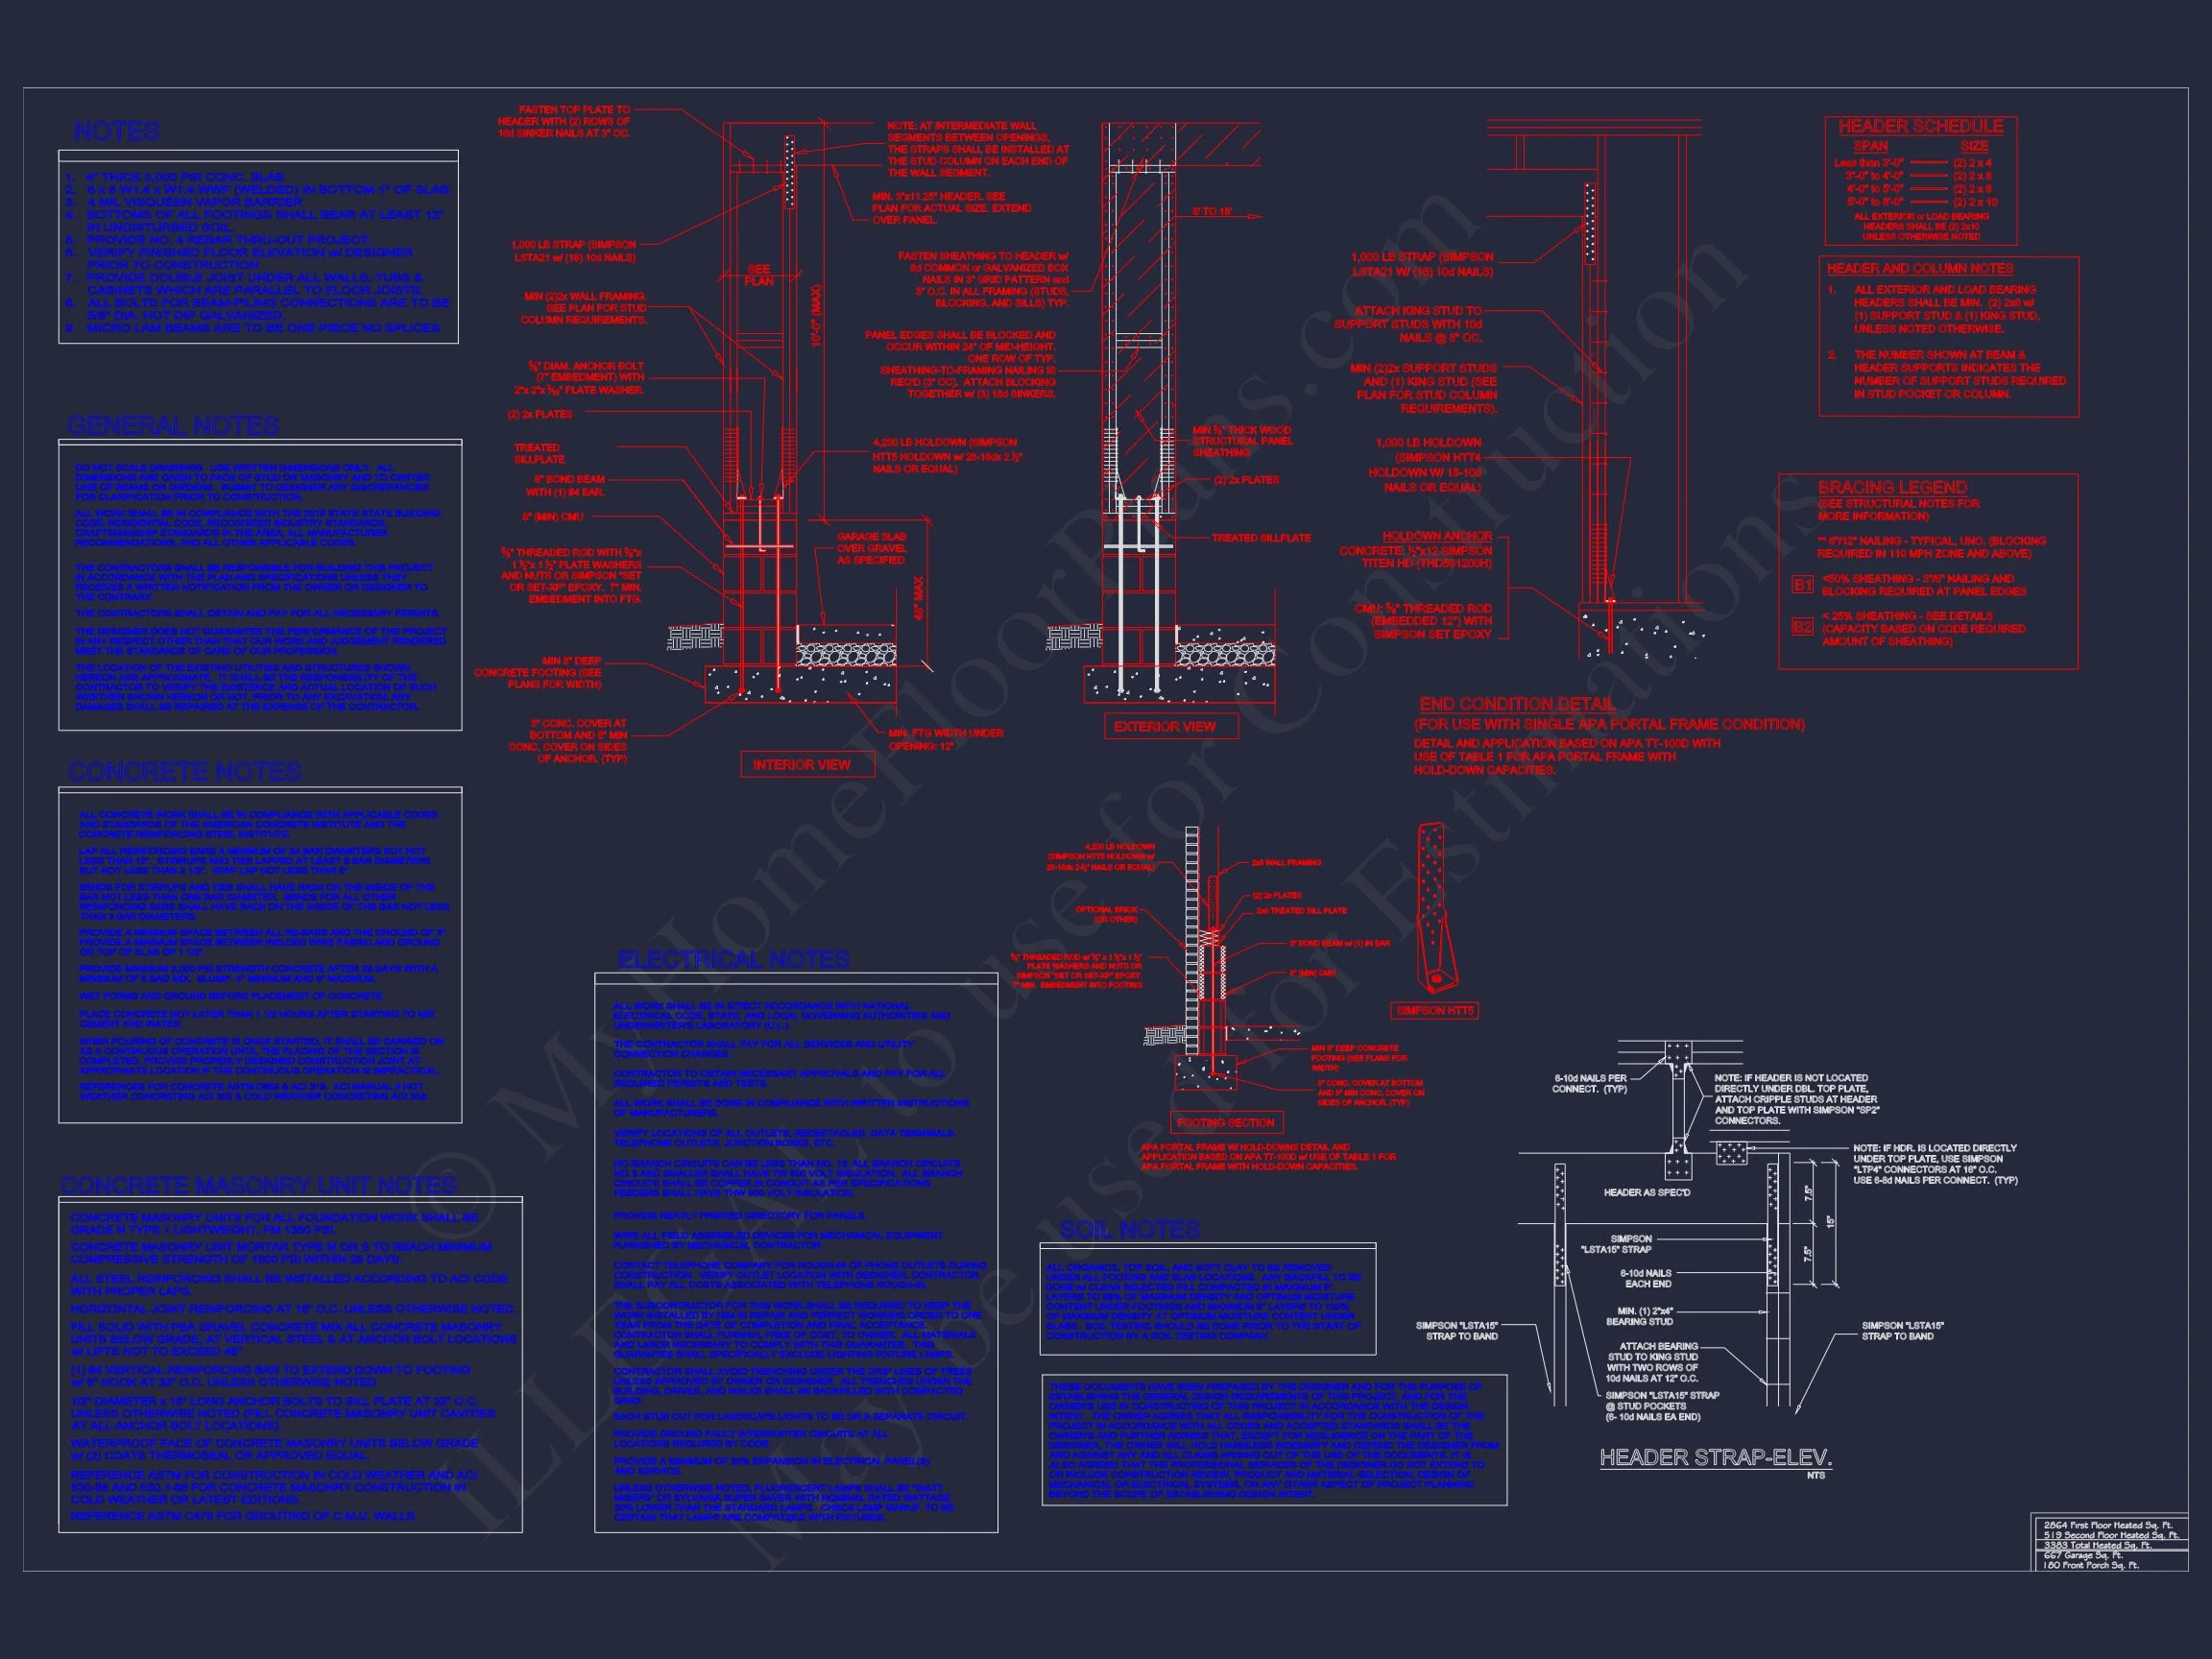The width and height of the screenshot is (2212, 1659).
Task: Click the EXTERIOR VIEW label box
Action: 1170,726
